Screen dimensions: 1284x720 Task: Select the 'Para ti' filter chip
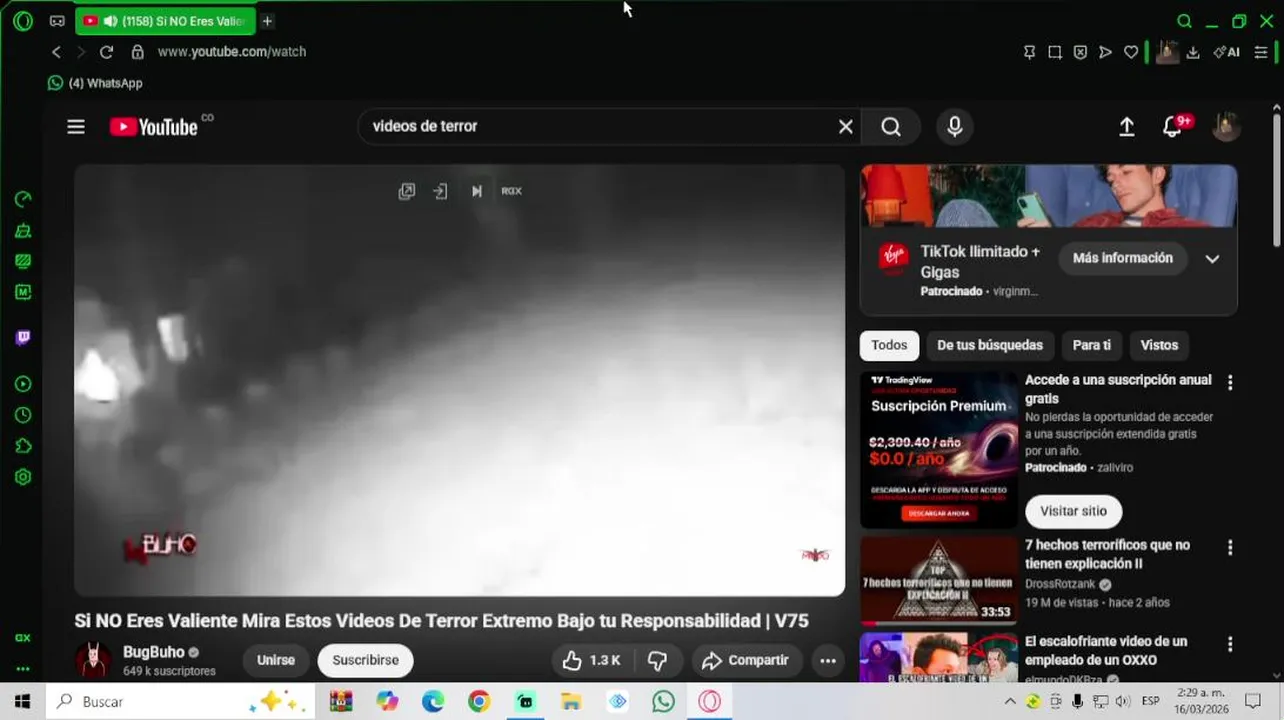(x=1091, y=345)
